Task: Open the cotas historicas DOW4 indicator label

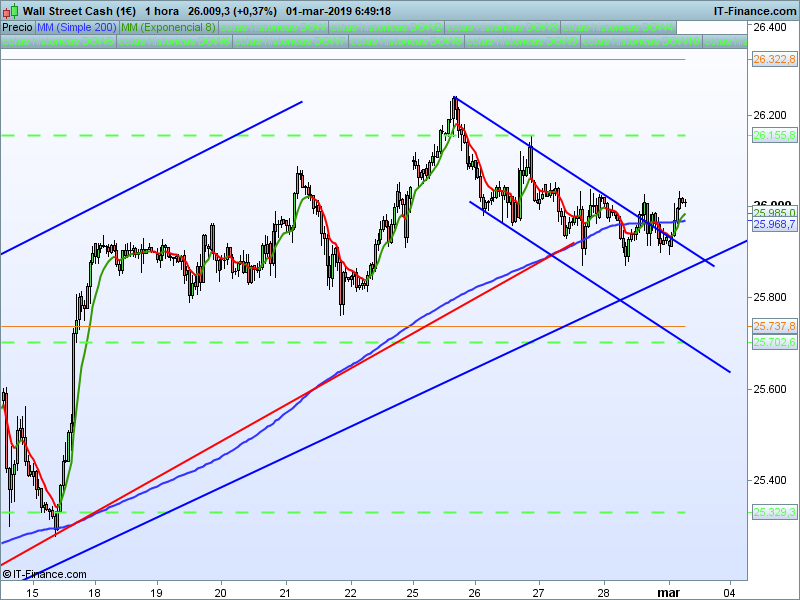Action: (x=618, y=27)
